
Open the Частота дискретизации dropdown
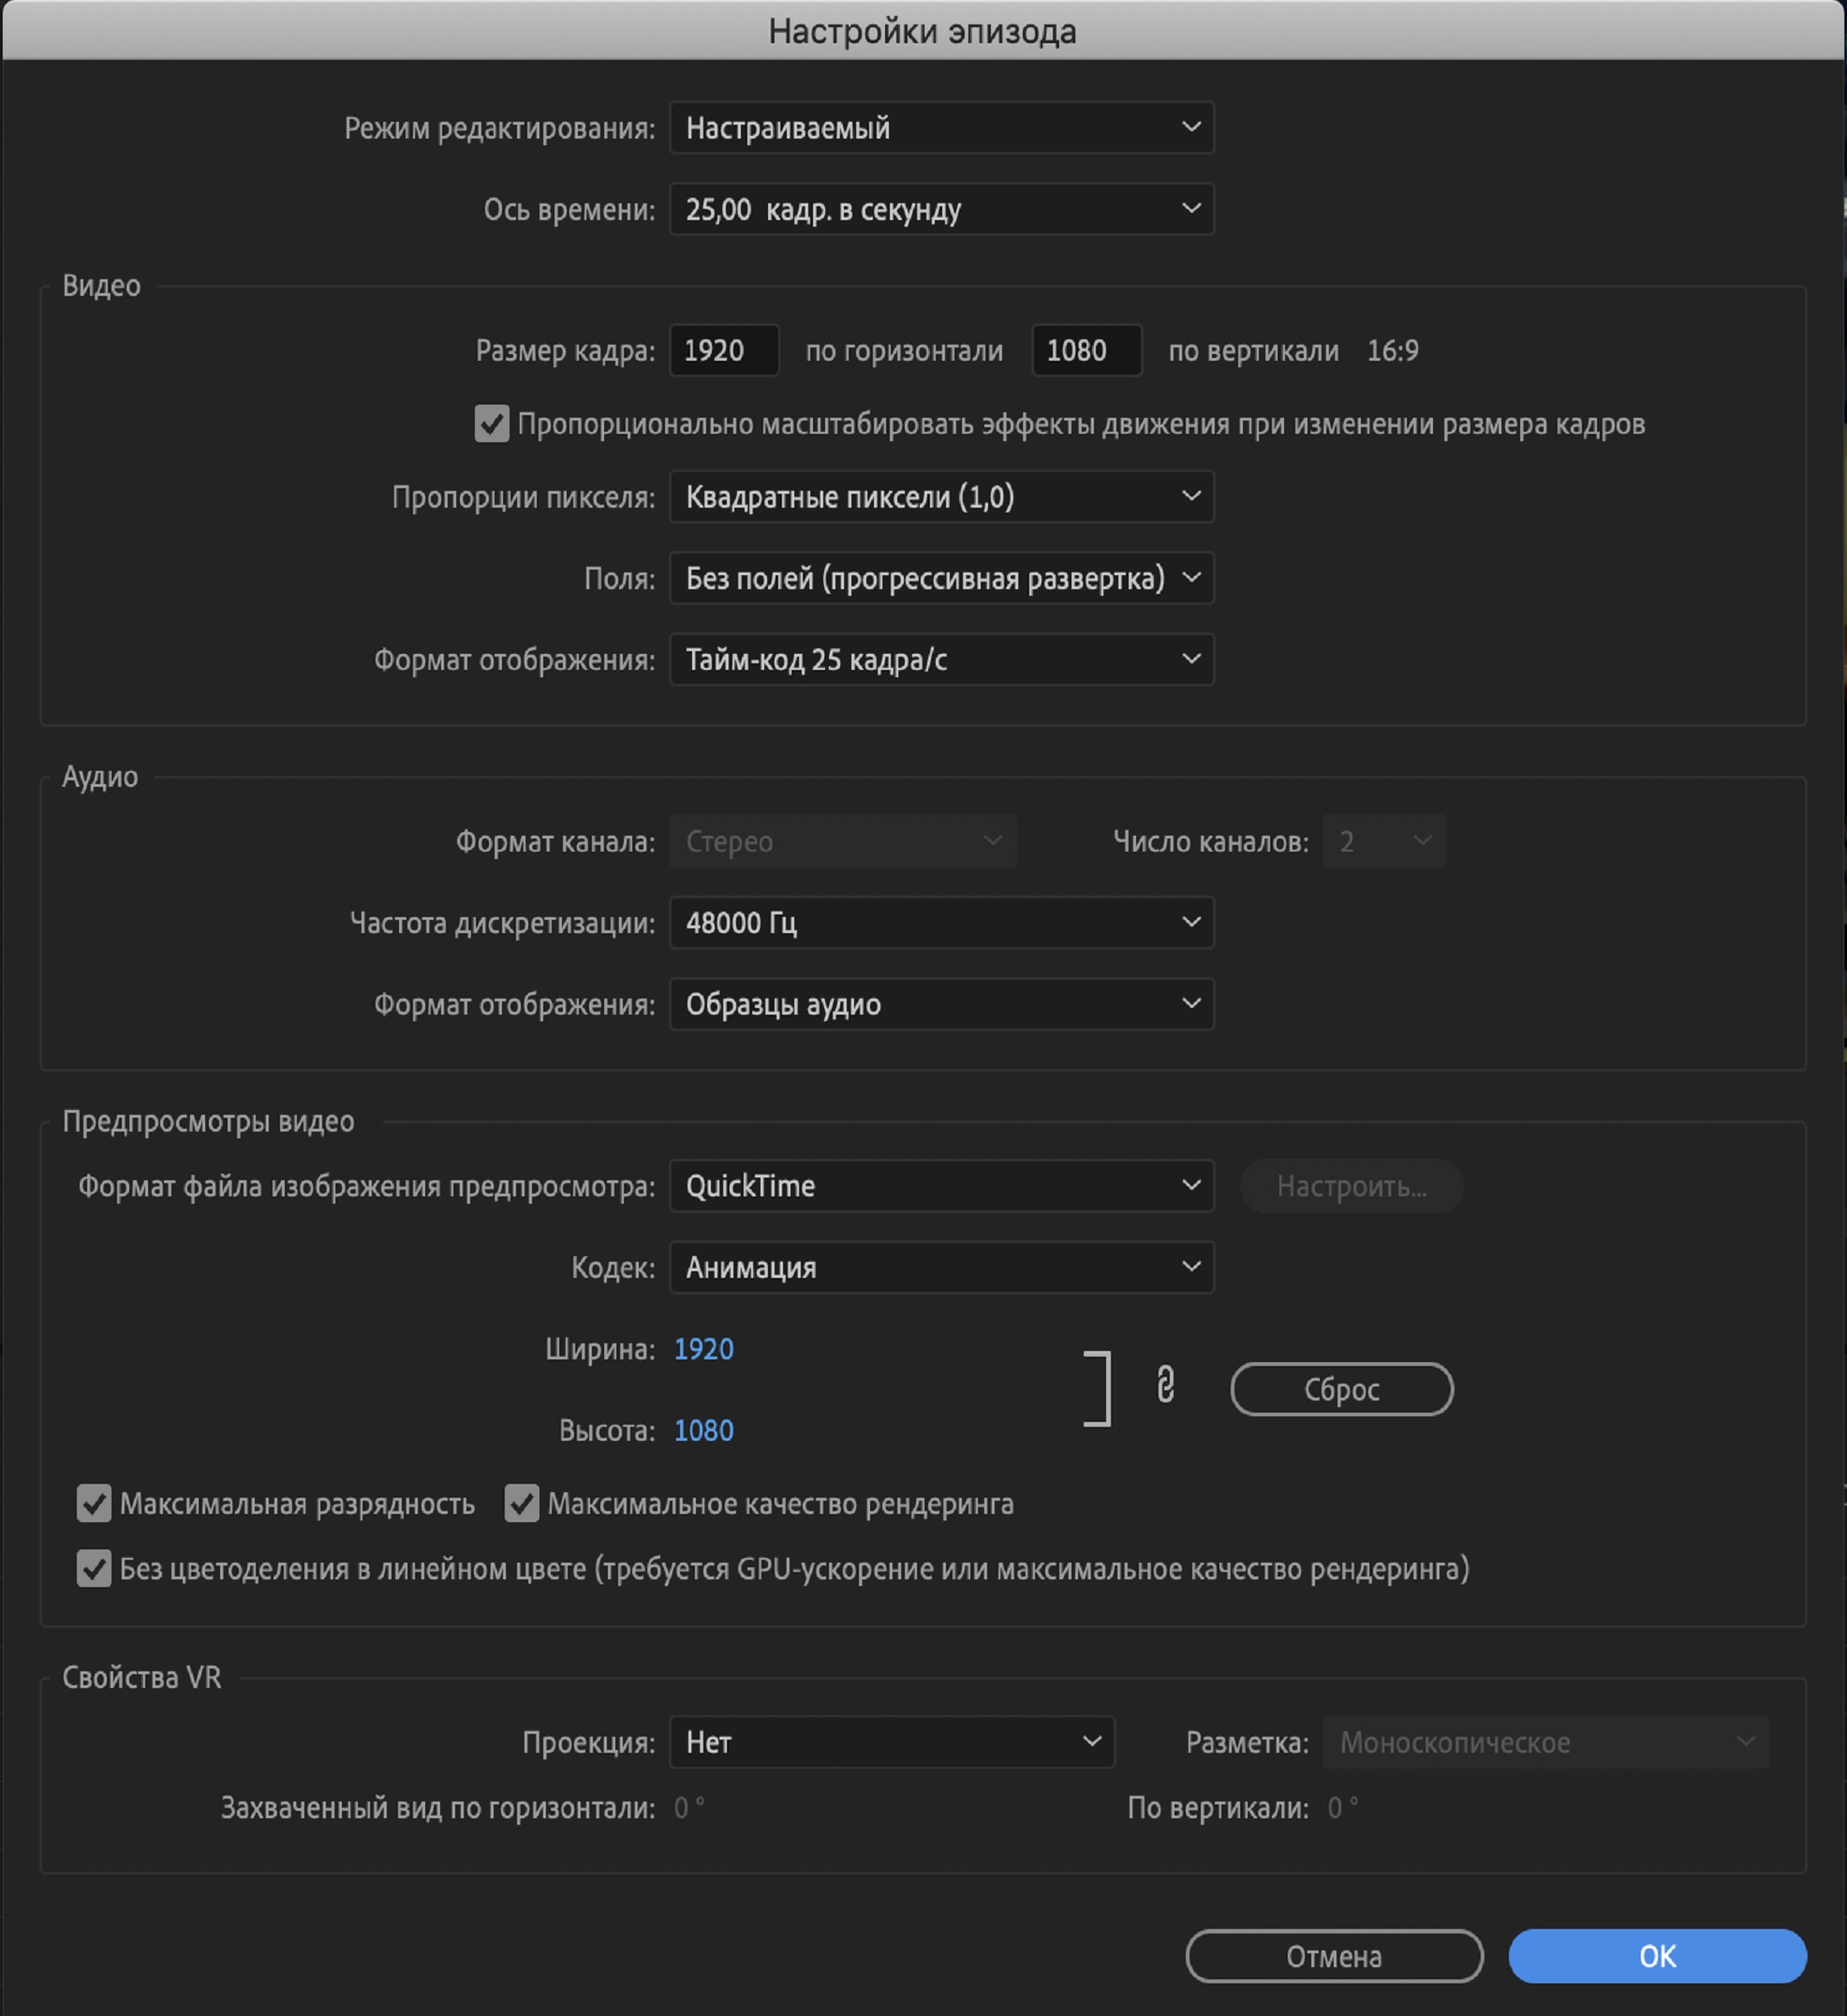click(x=941, y=922)
